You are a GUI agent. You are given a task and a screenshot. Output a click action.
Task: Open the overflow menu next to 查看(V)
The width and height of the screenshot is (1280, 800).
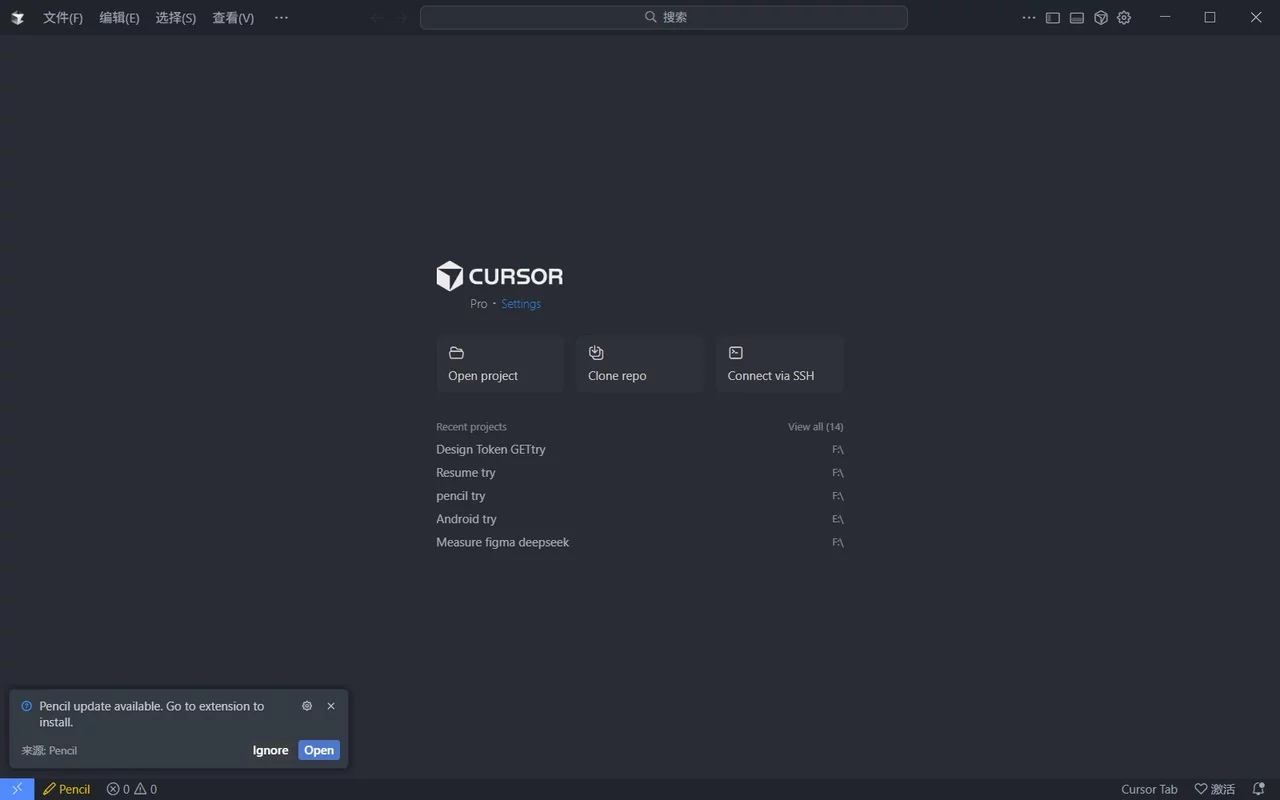[281, 17]
